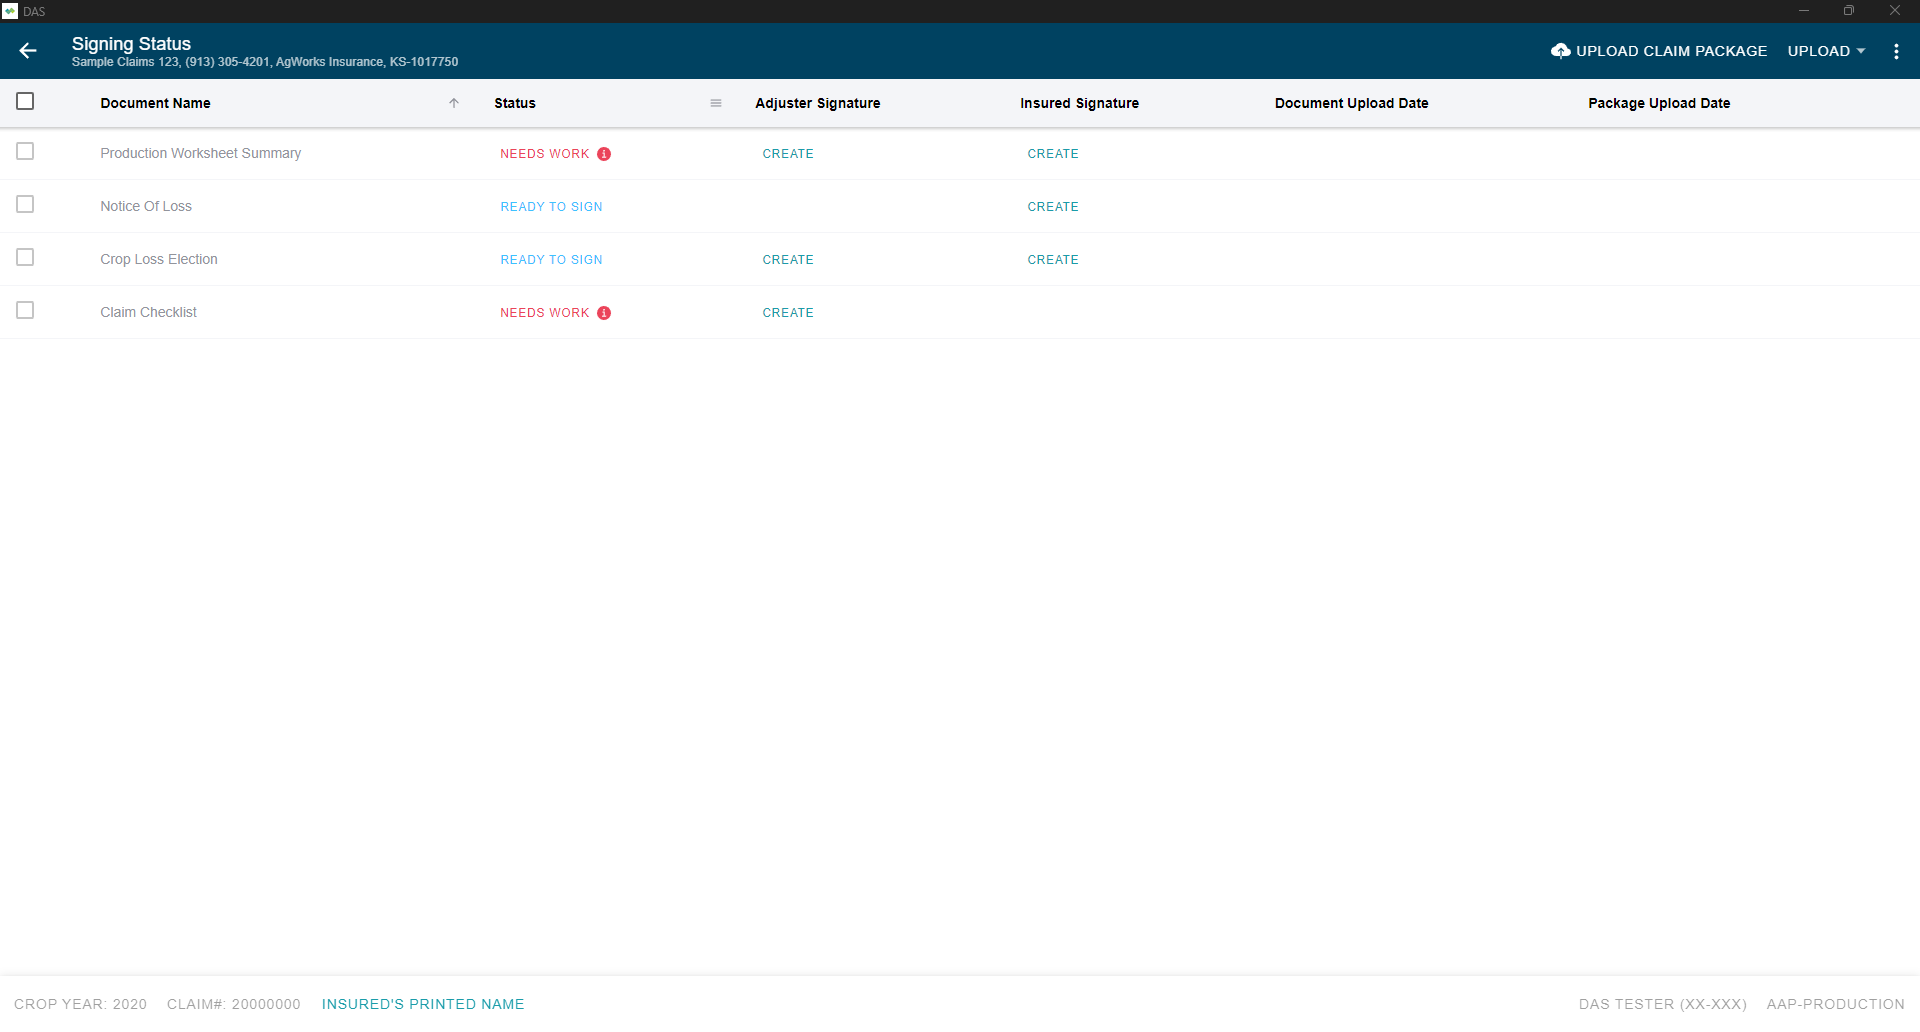Image resolution: width=1920 pixels, height=1032 pixels.
Task: Create adjuster signature for Claim Checklist
Action: click(x=788, y=313)
